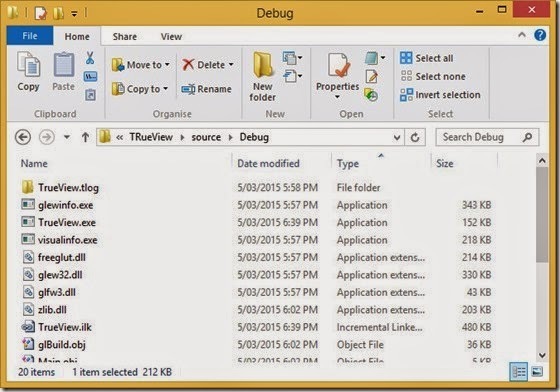The image size is (560, 392).
Task: Sort by the Type column header
Action: [x=381, y=164]
